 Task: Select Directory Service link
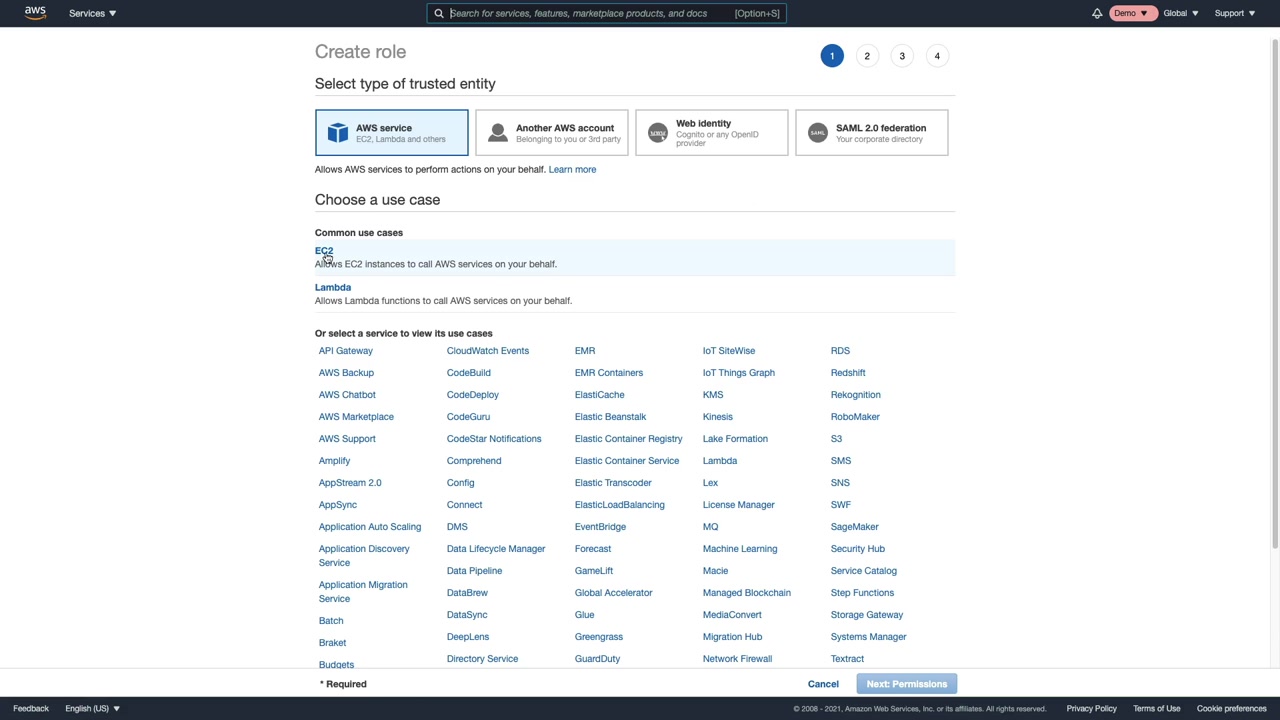[483, 659]
